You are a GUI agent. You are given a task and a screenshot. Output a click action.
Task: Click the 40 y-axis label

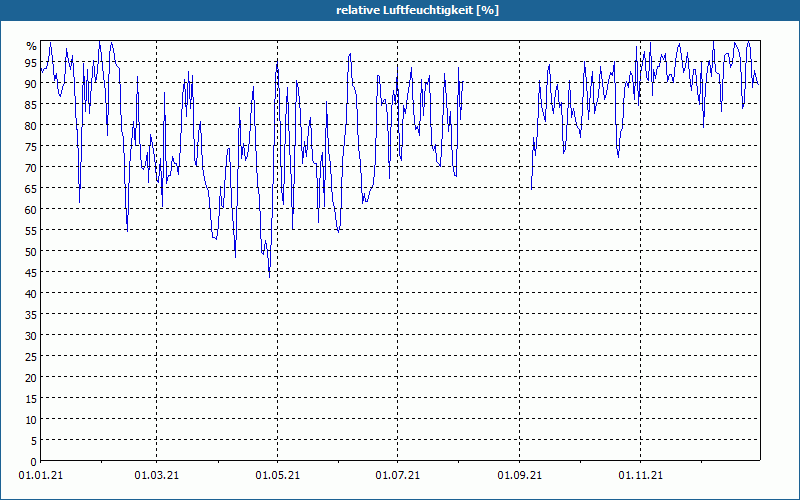(x=31, y=293)
